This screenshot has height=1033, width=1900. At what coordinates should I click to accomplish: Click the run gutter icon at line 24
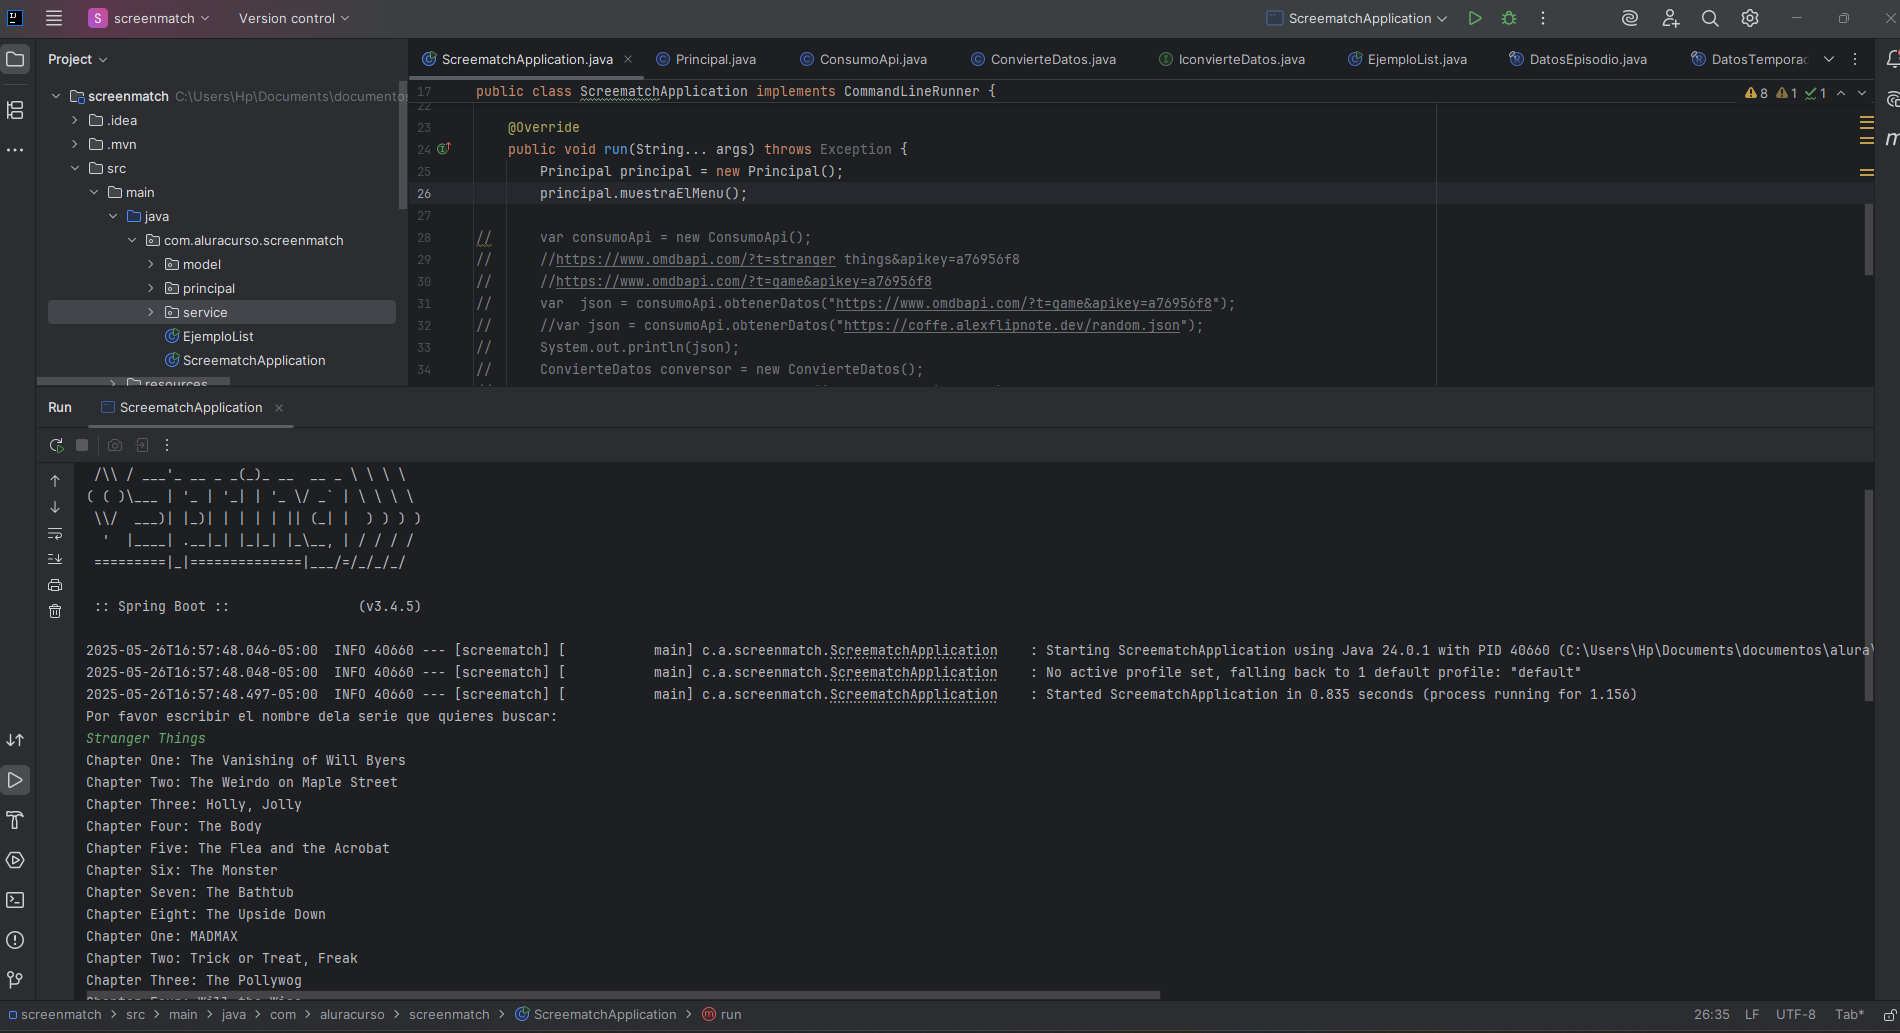pyautogui.click(x=444, y=149)
